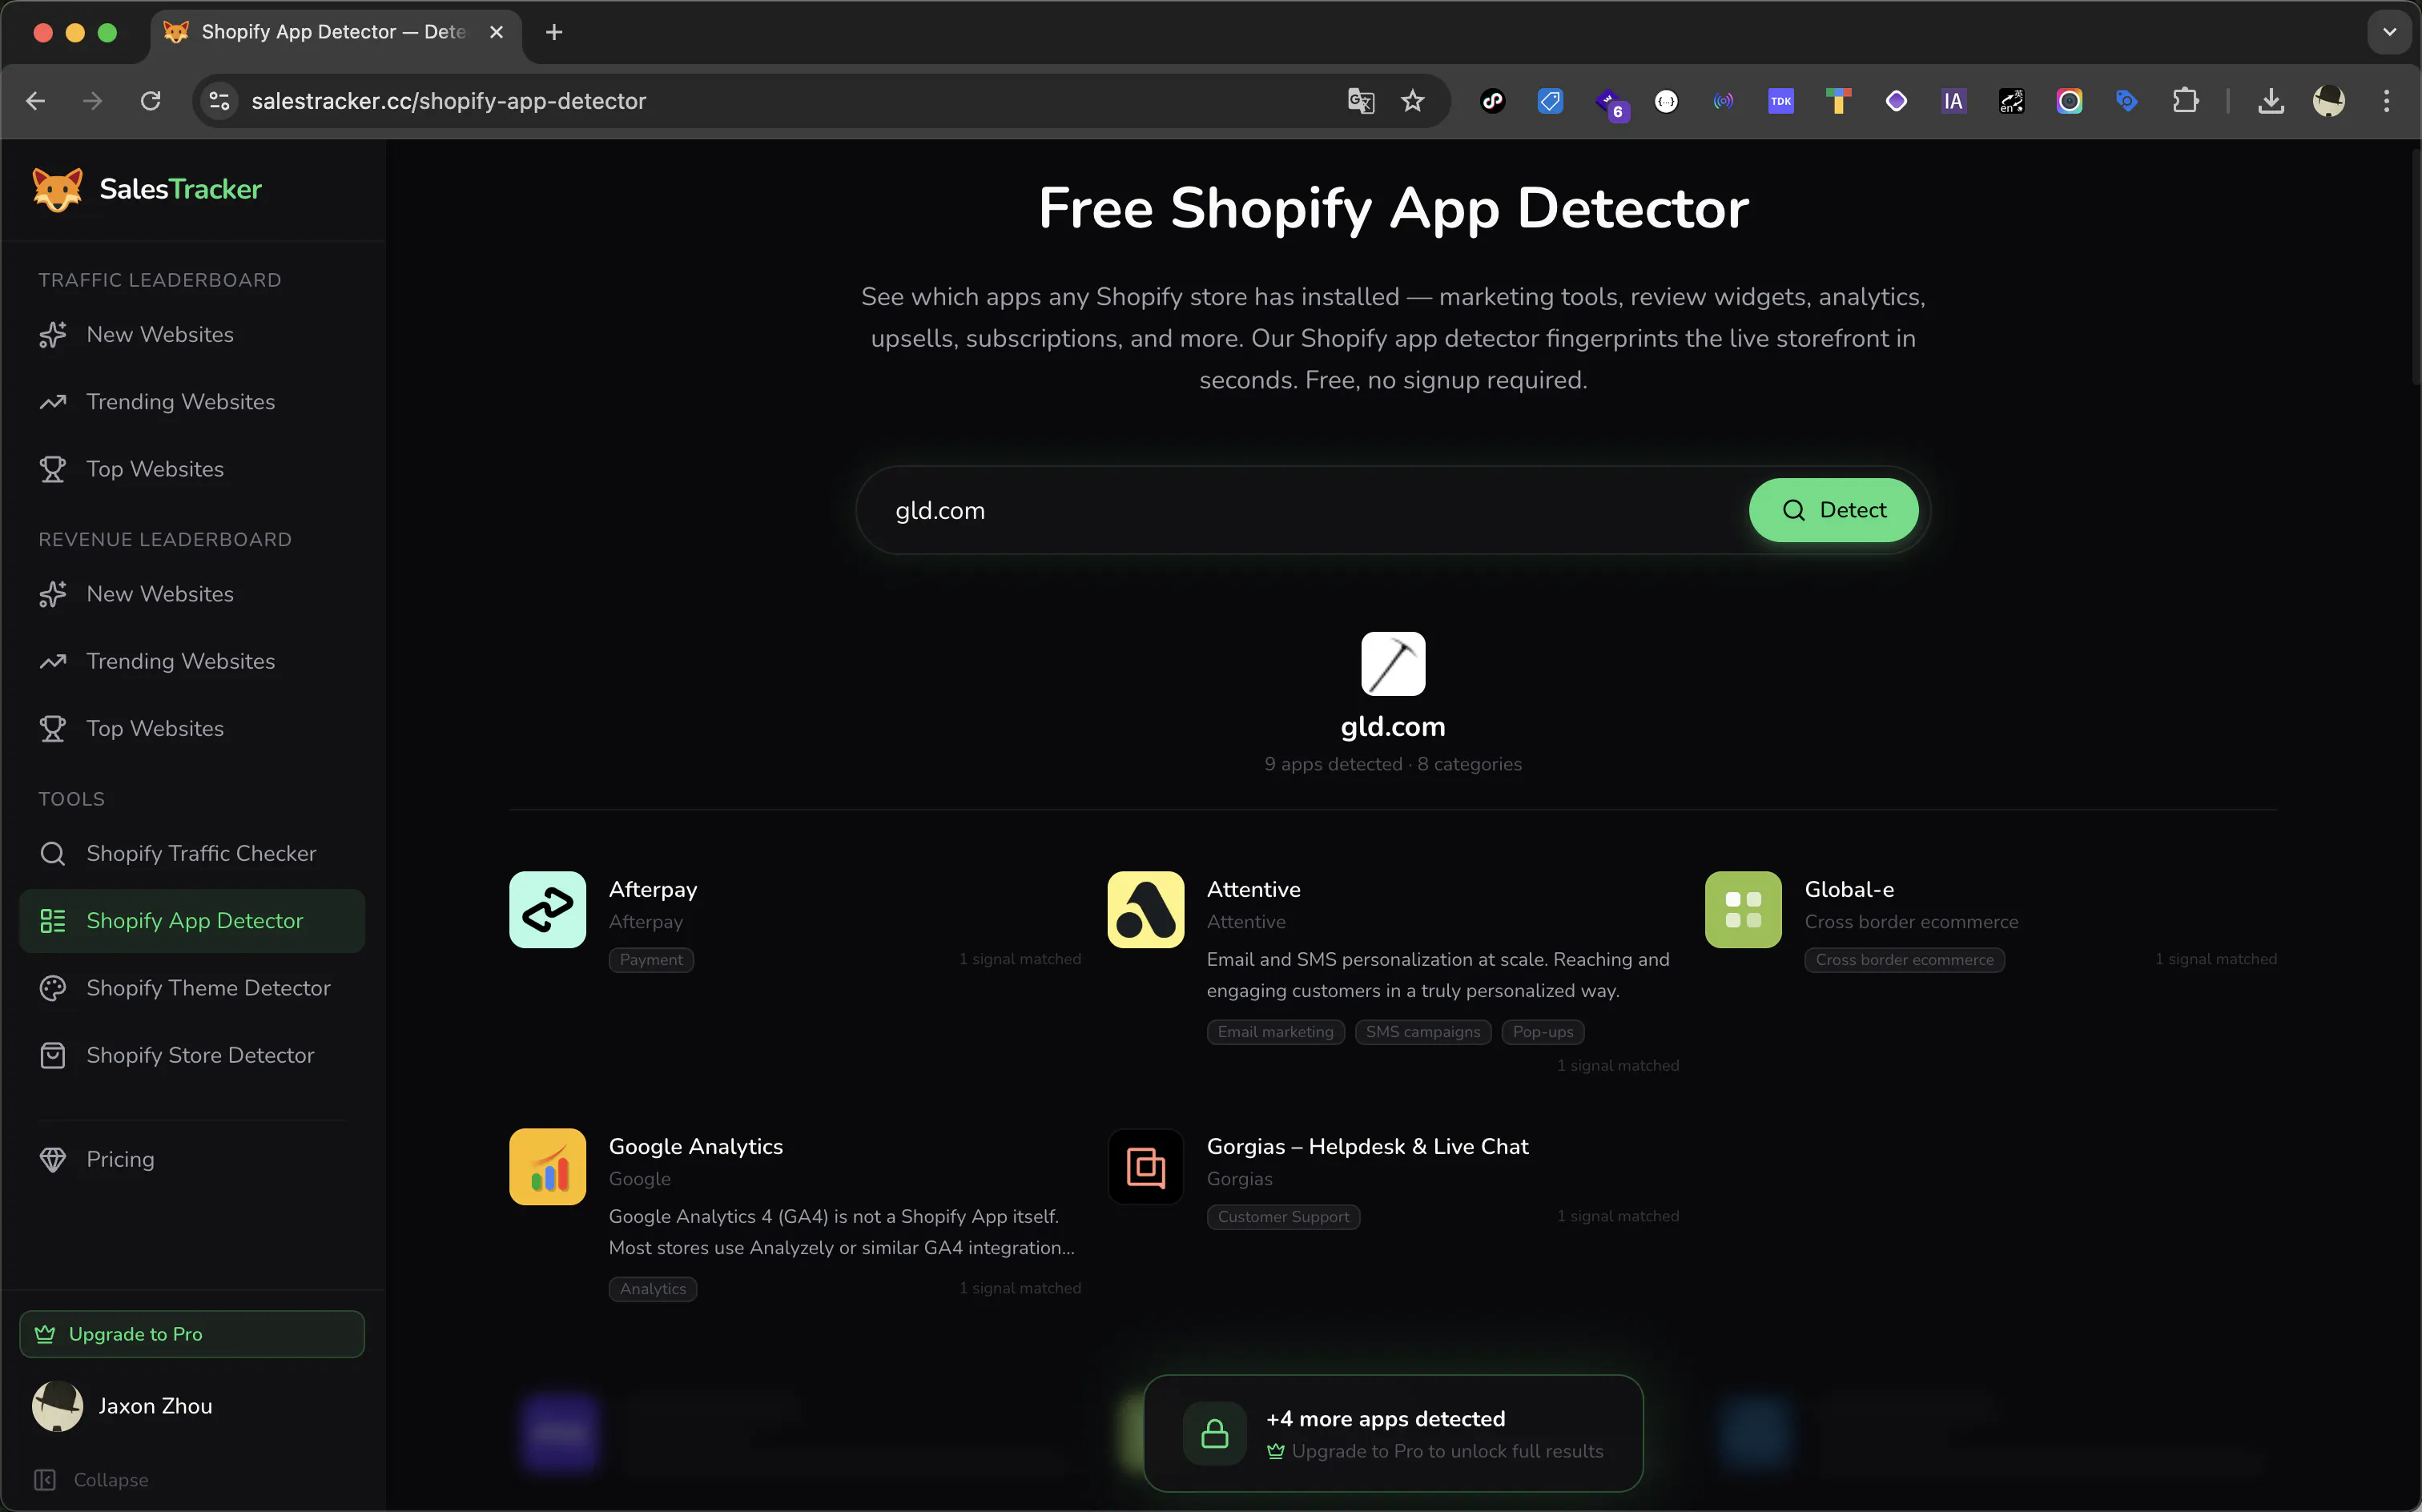Image resolution: width=2422 pixels, height=1512 pixels.
Task: Click the browser address bar URL
Action: coord(449,101)
